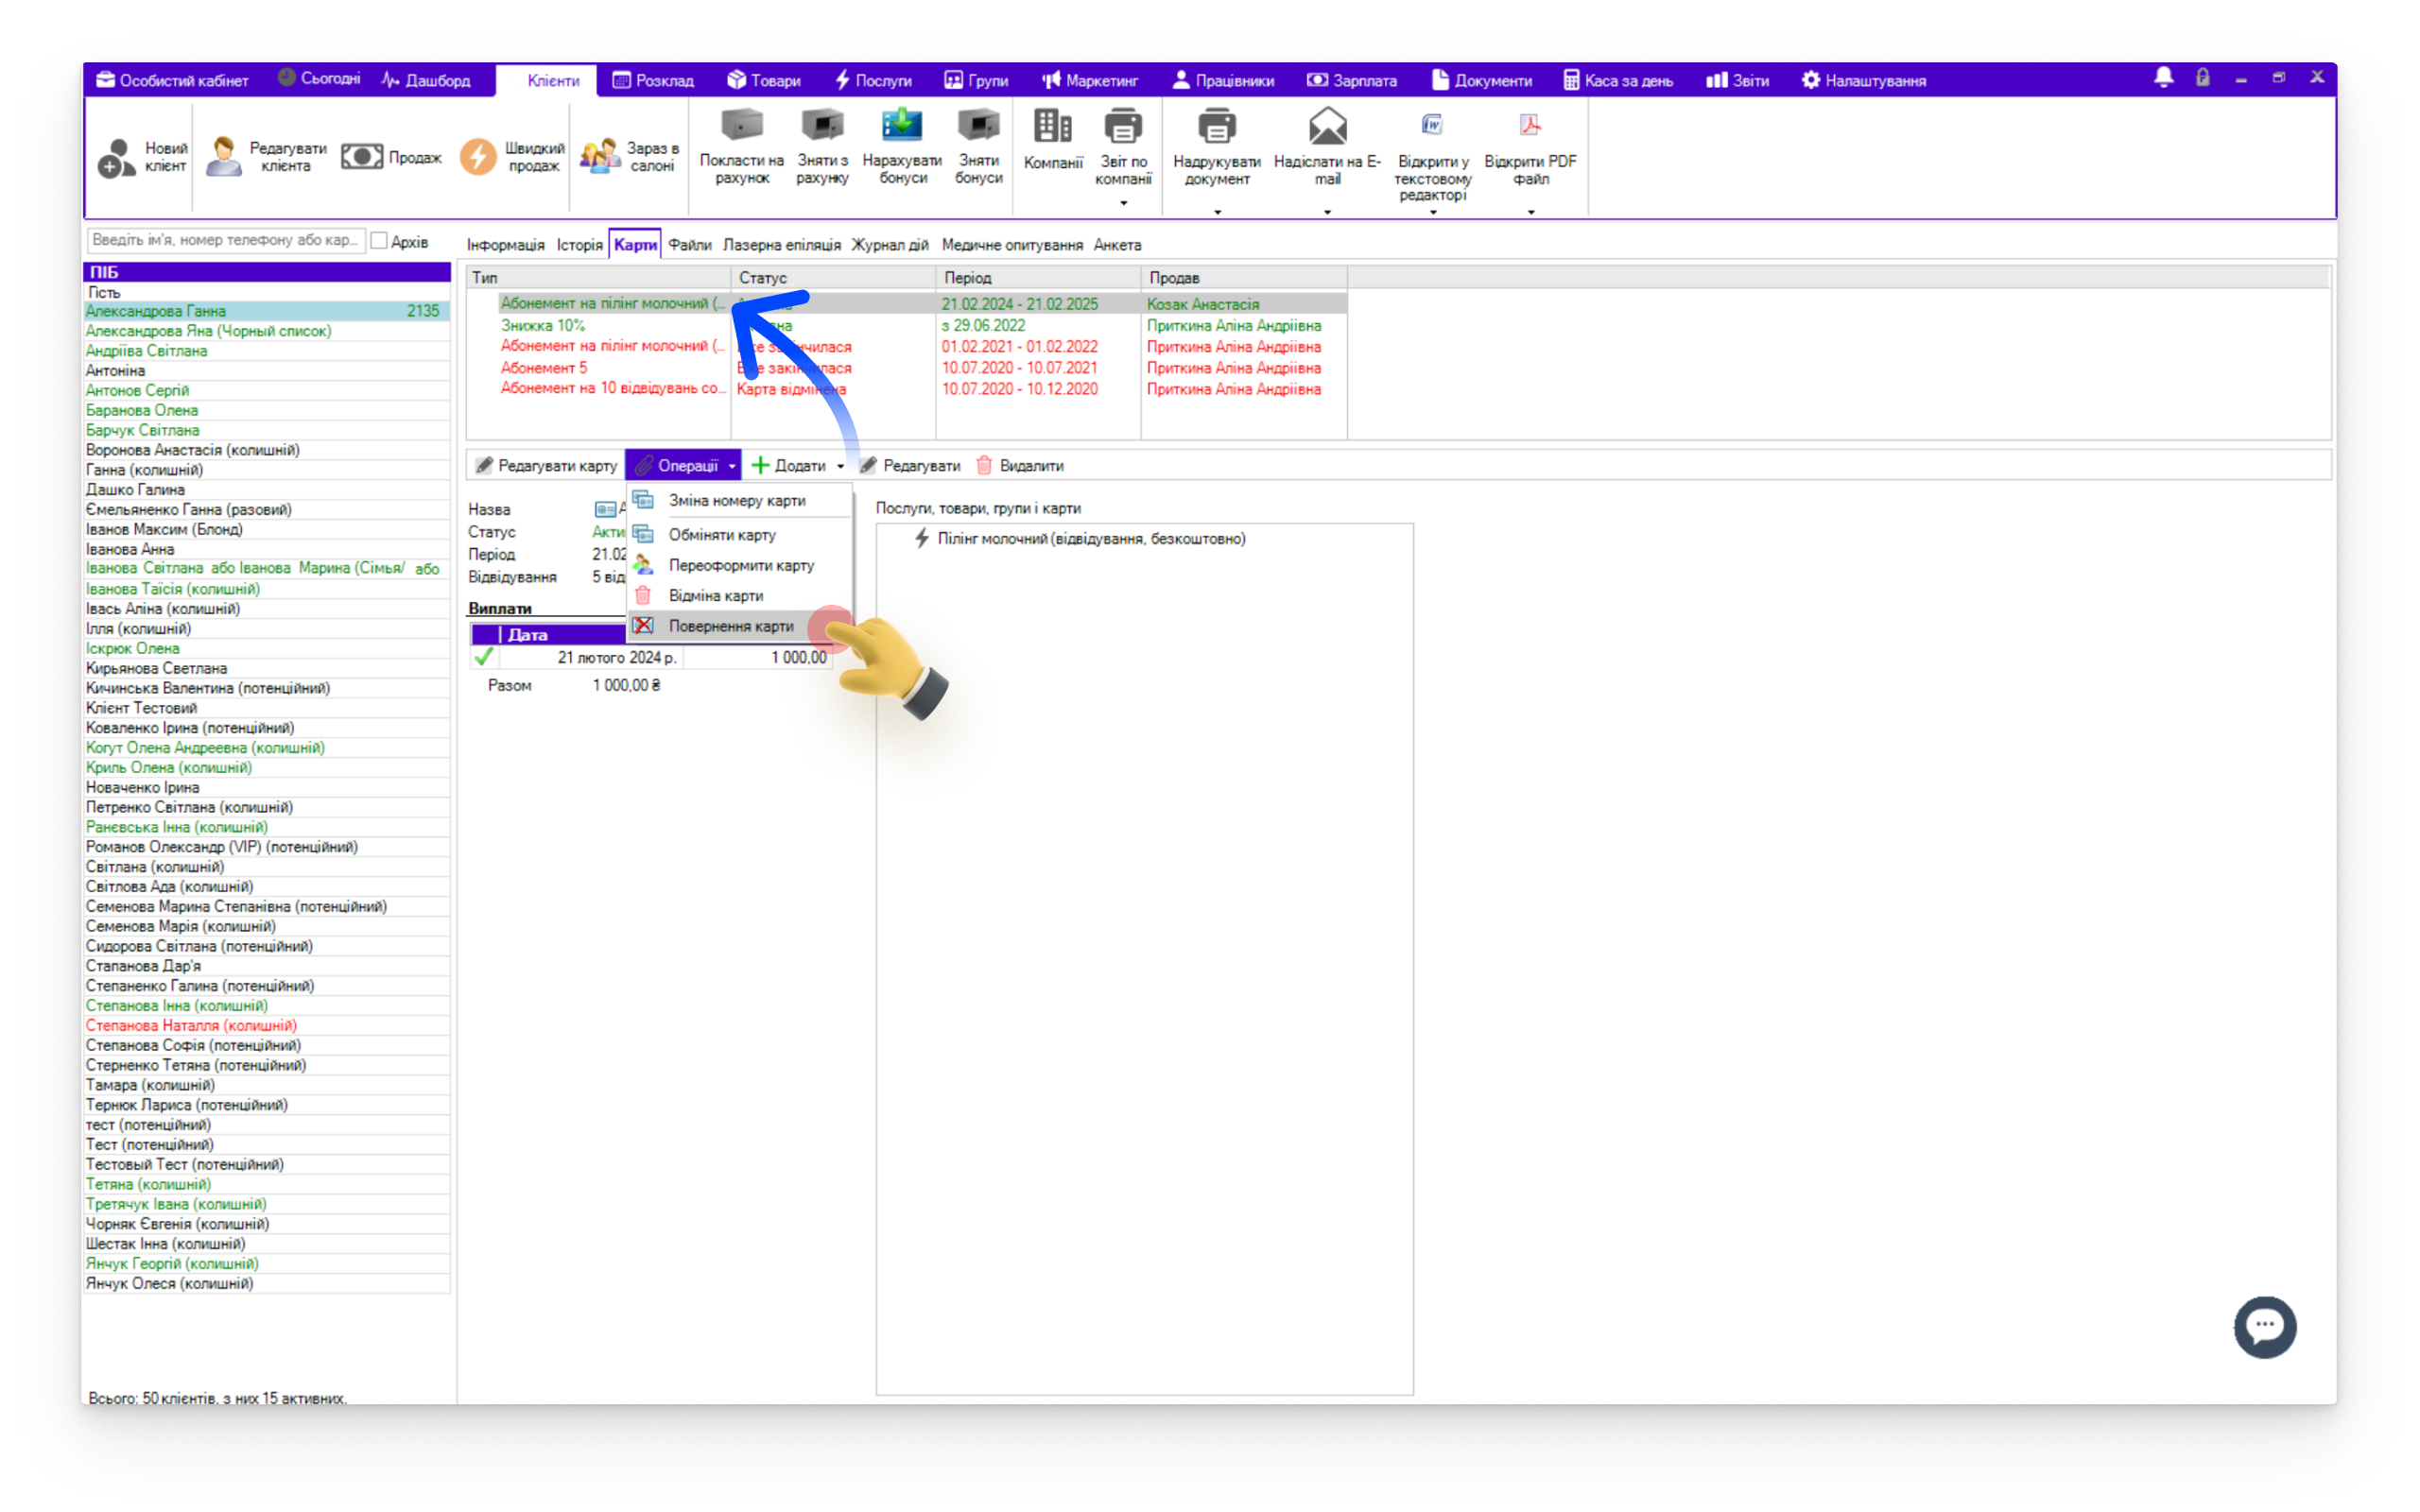The image size is (2420, 1512).
Task: Click the notification bell icon
Action: pyautogui.click(x=2163, y=78)
